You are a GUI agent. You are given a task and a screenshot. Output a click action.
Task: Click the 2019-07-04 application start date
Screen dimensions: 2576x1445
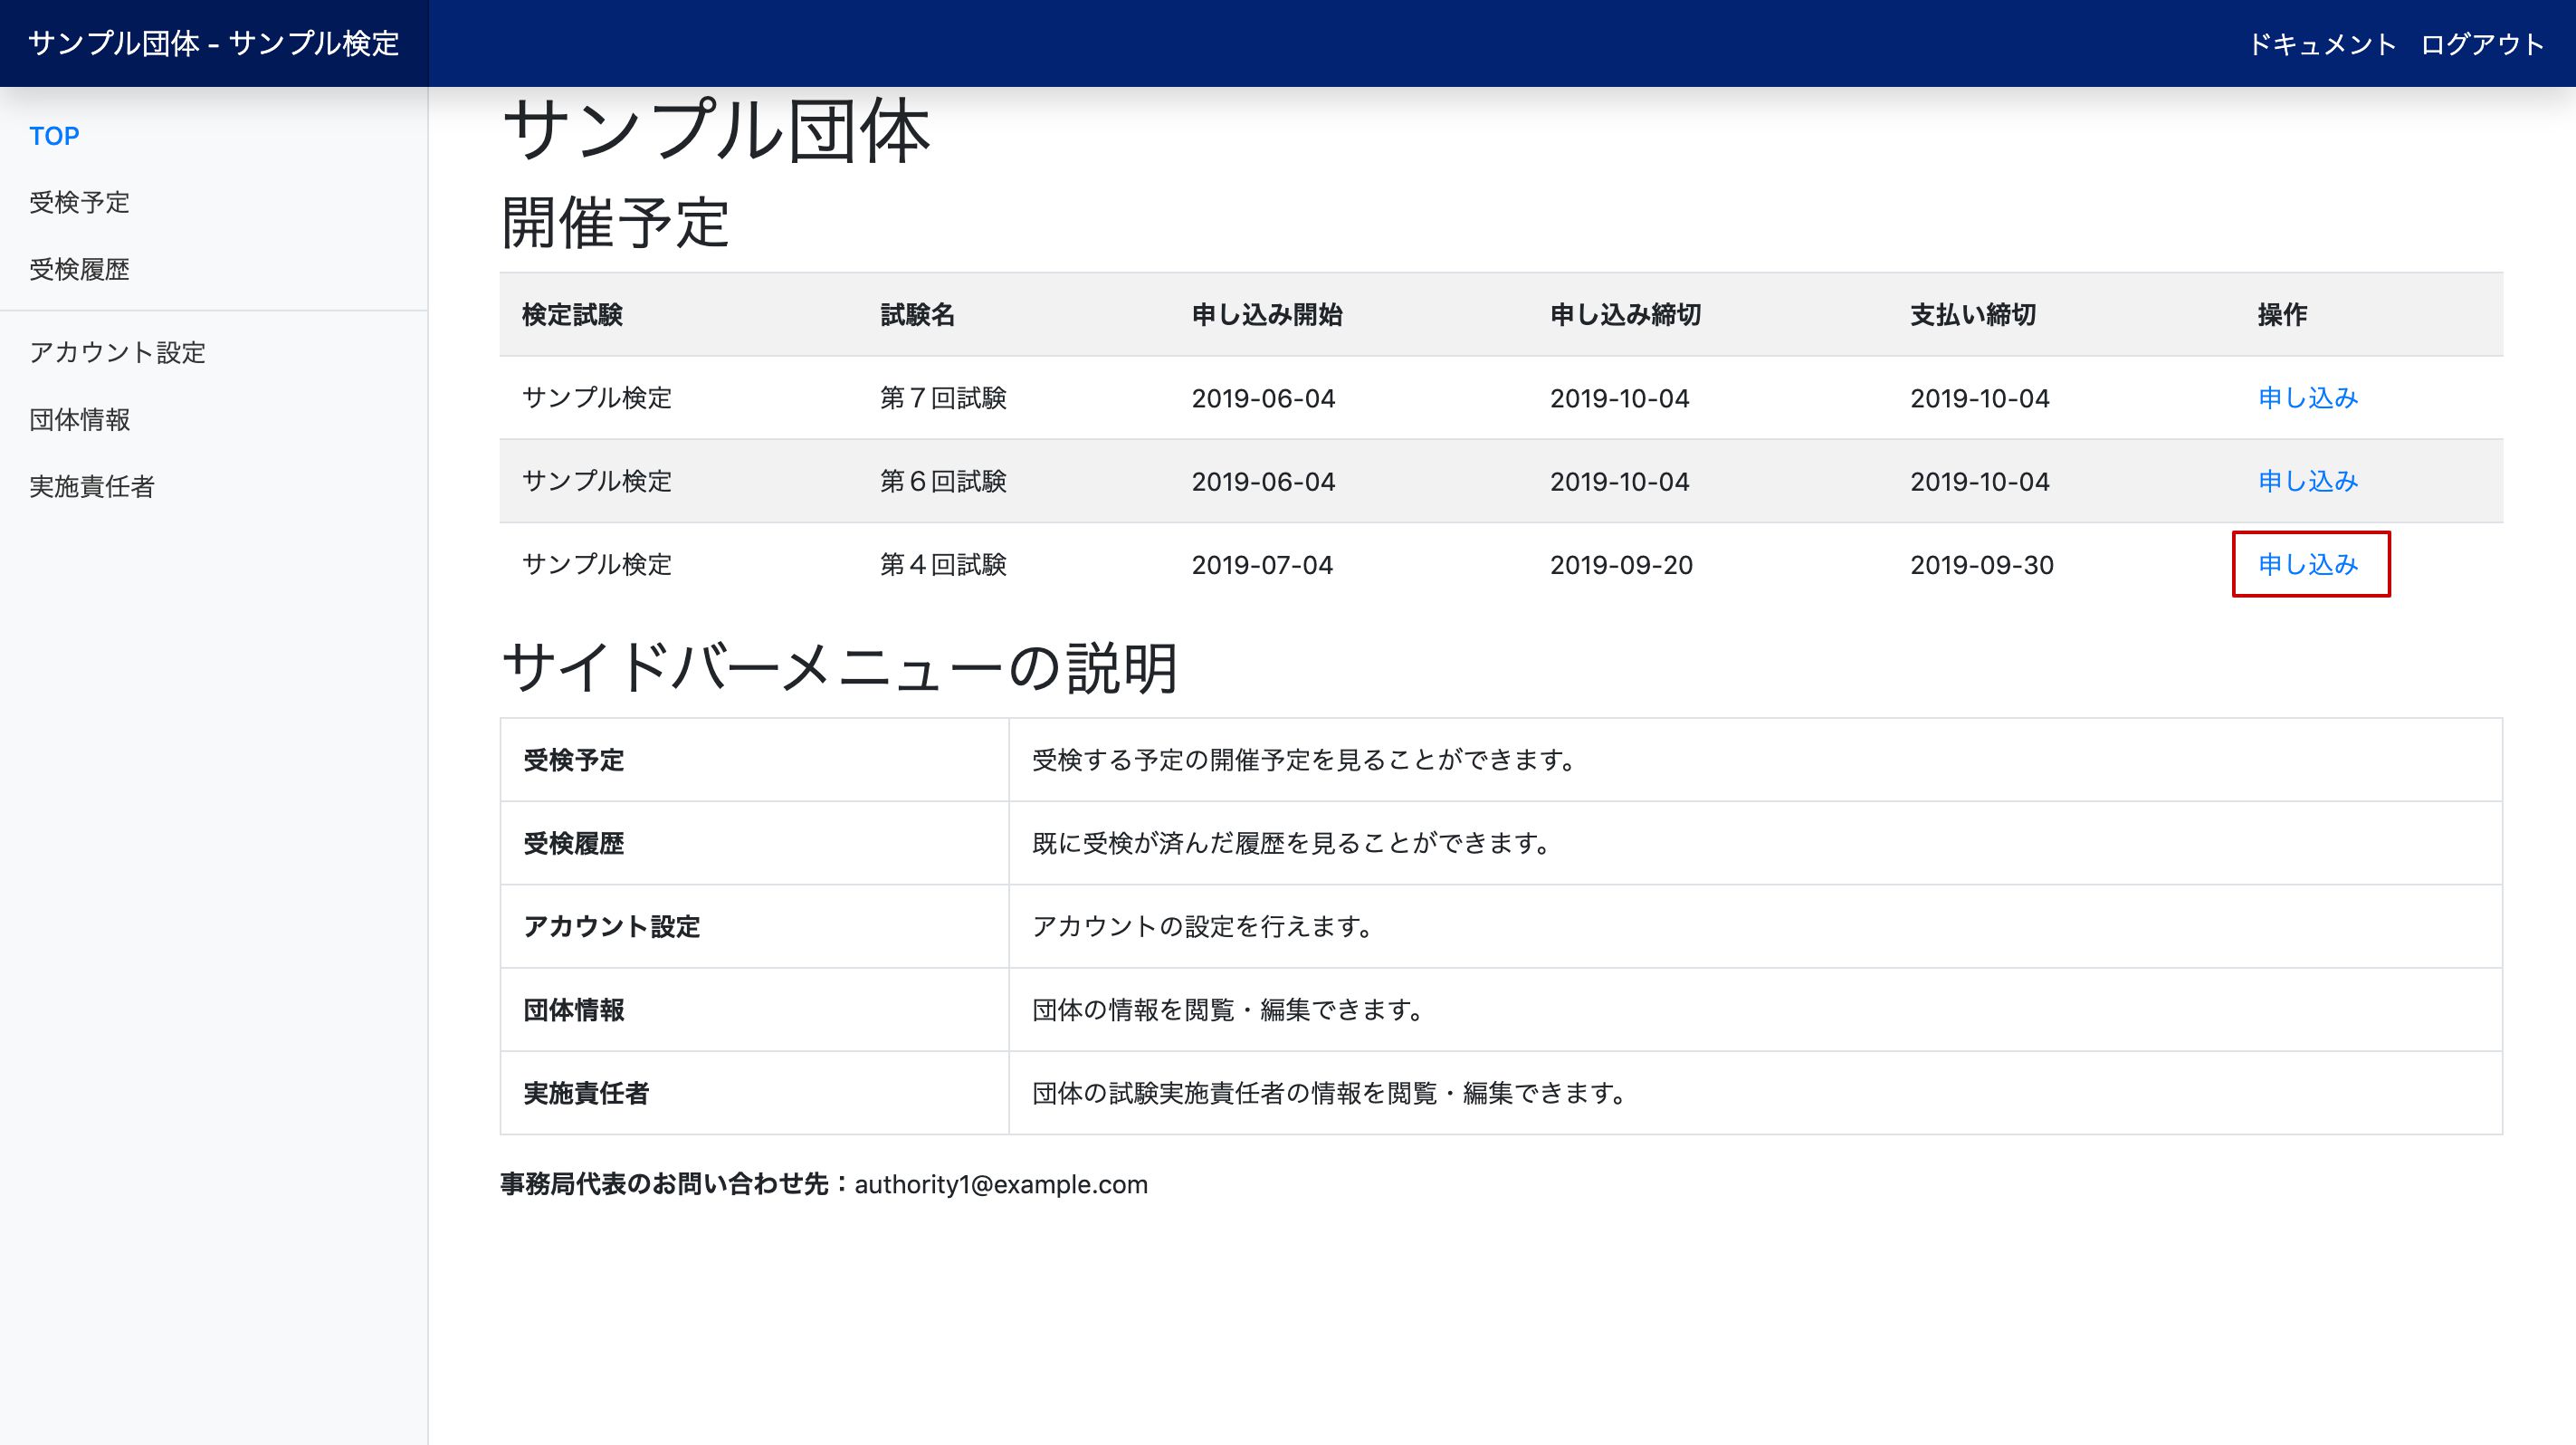pyautogui.click(x=1262, y=565)
